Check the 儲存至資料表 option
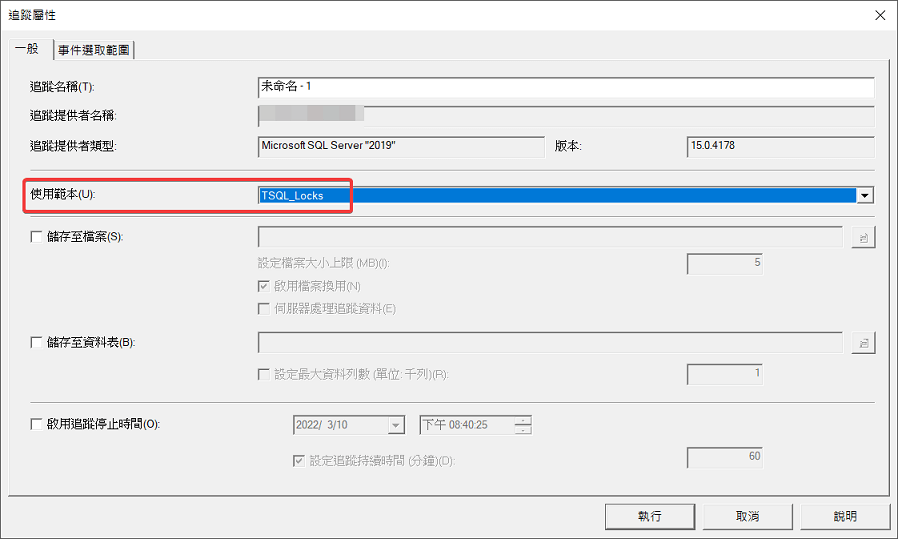Viewport: 898px width, 539px height. [37, 343]
